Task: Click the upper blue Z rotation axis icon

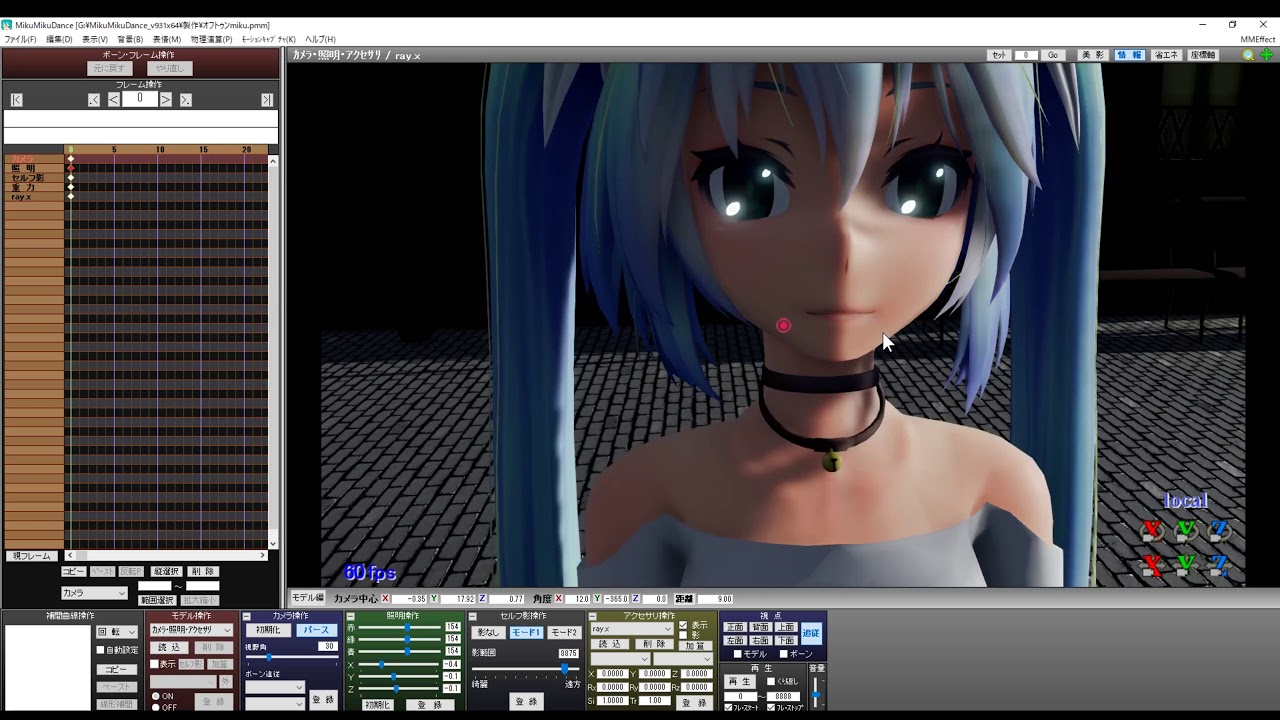Action: [1219, 530]
